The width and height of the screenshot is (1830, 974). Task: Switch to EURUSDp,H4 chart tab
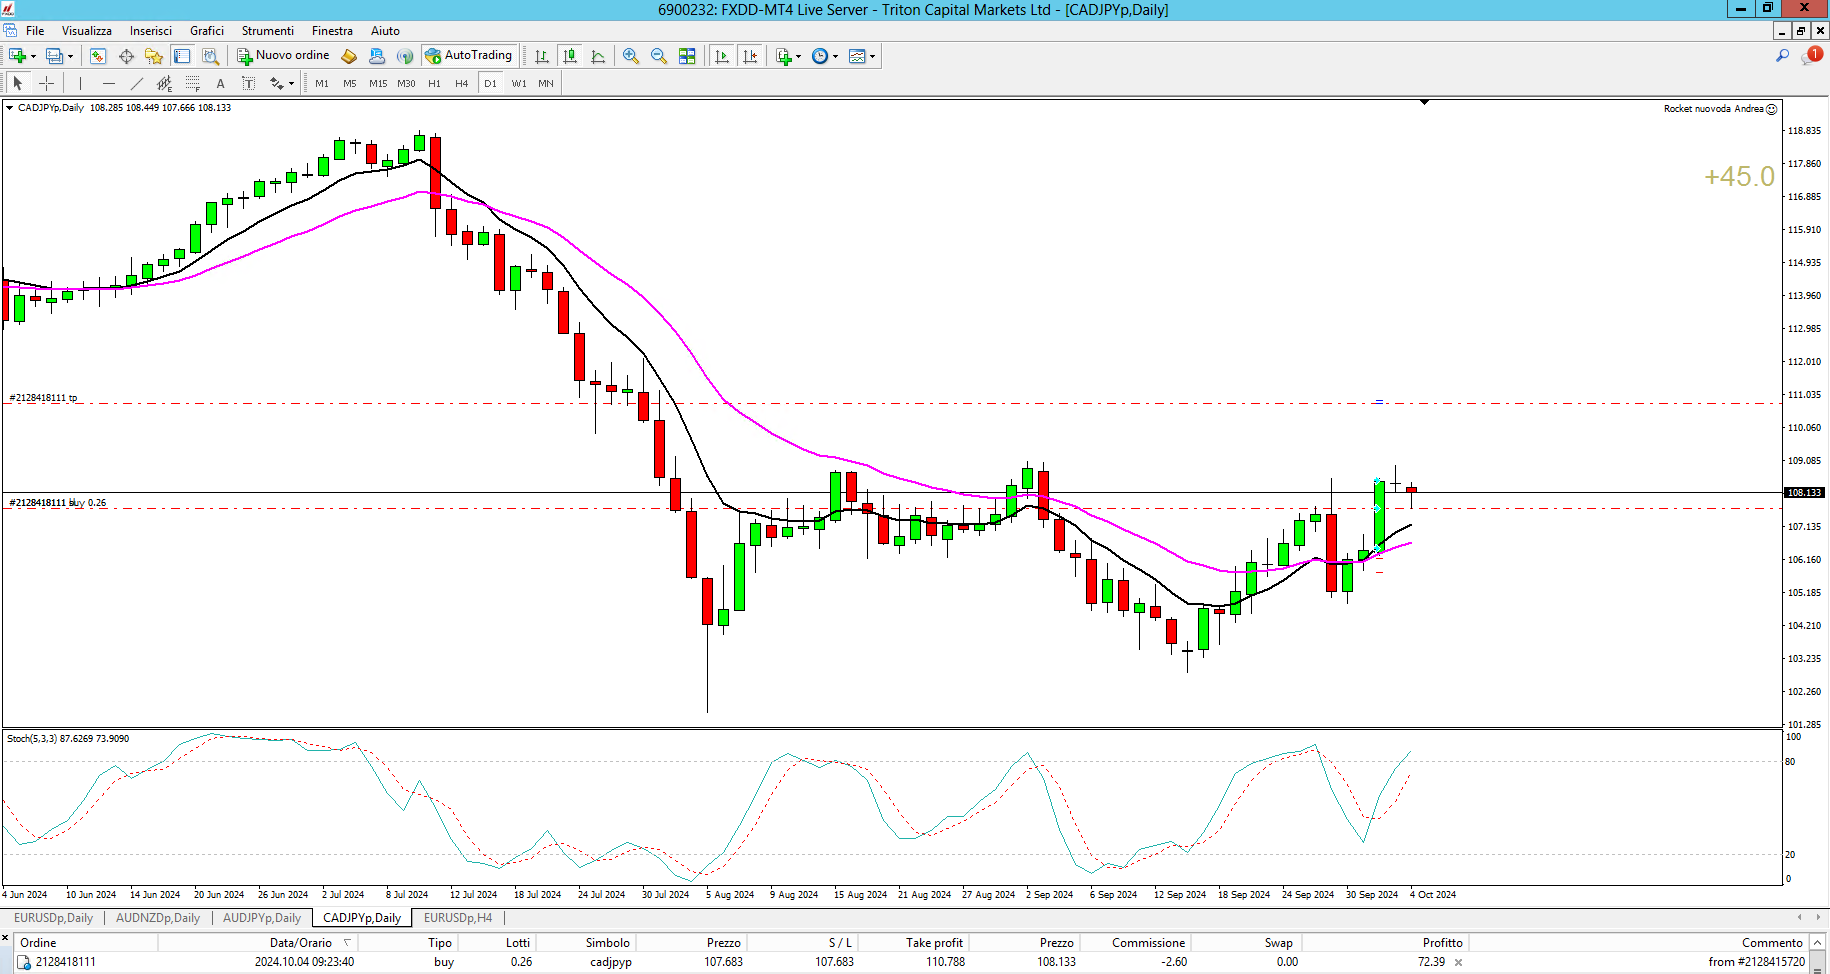[x=458, y=918]
